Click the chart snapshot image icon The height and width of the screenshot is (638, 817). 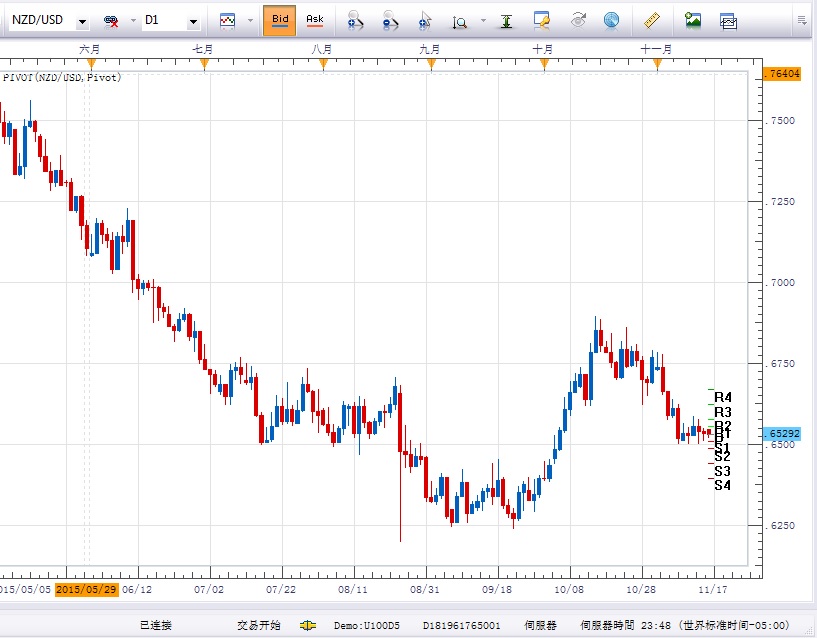click(x=693, y=20)
